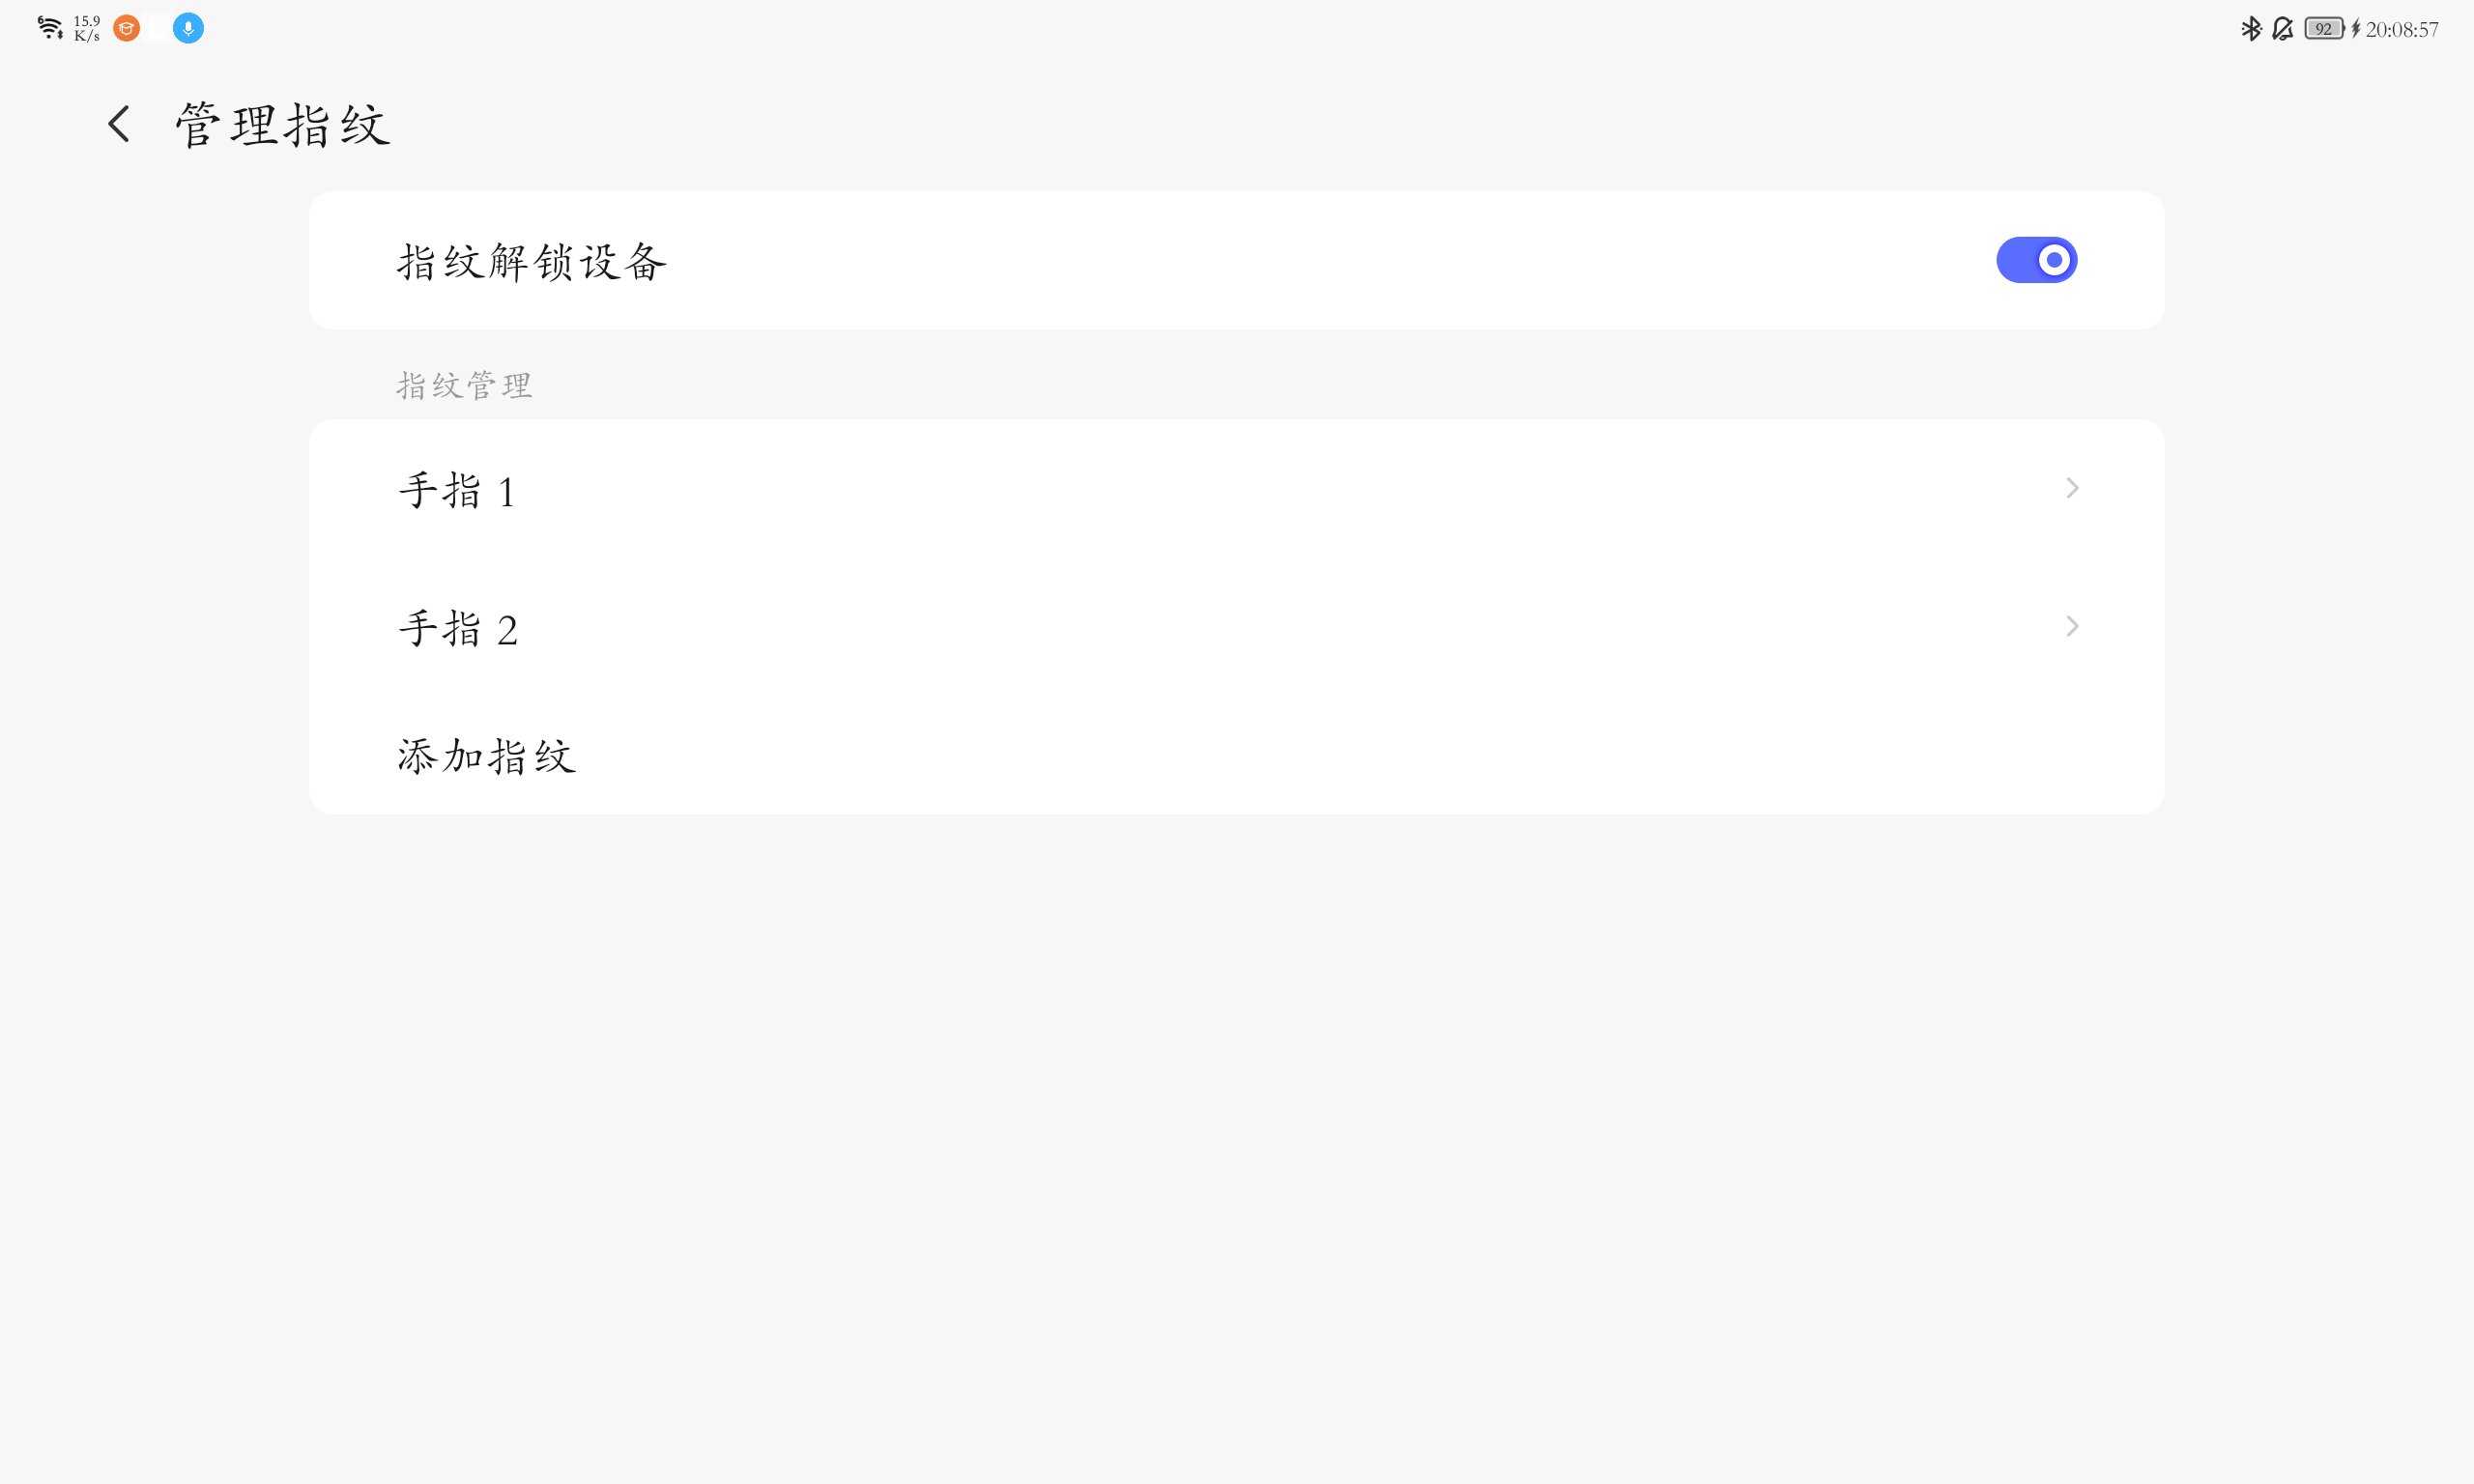
Task: Go back using the back arrow
Action: point(119,124)
